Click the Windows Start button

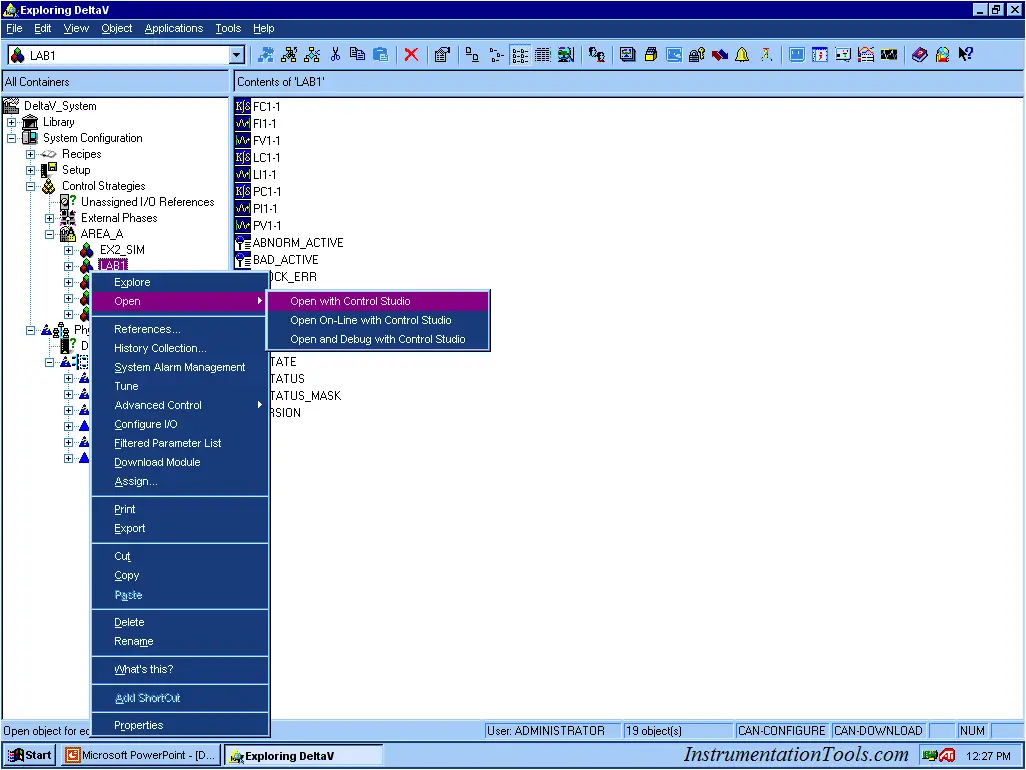point(29,755)
